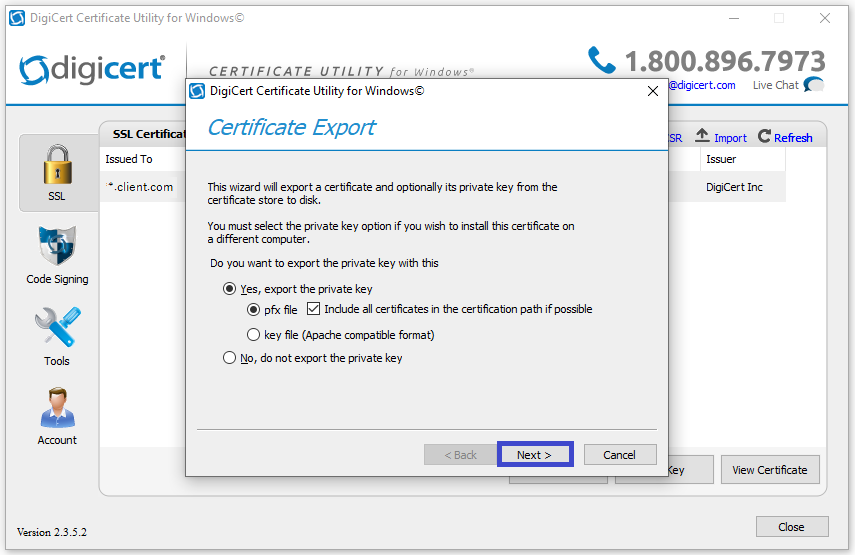This screenshot has width=855, height=555.
Task: Click the main window title bar app icon
Action: point(17,18)
